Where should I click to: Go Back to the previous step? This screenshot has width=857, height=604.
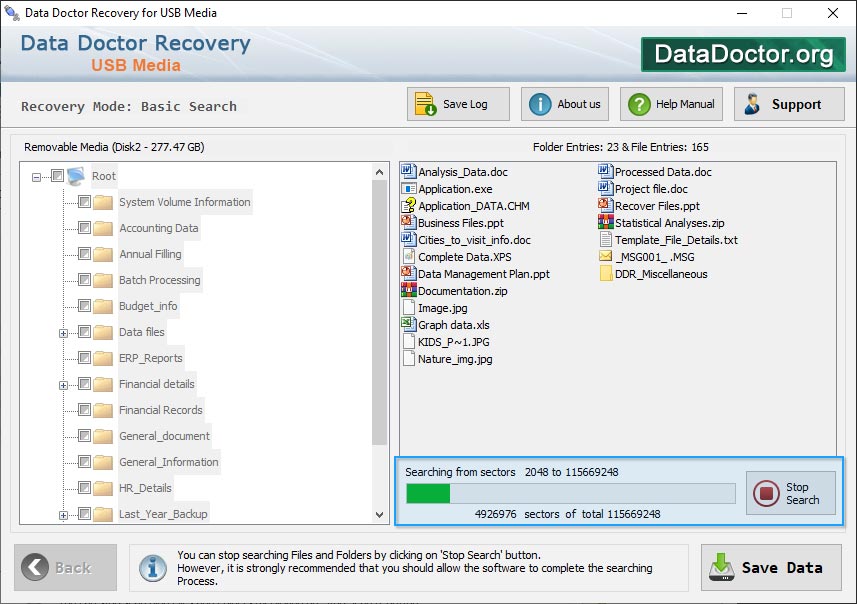click(x=66, y=567)
